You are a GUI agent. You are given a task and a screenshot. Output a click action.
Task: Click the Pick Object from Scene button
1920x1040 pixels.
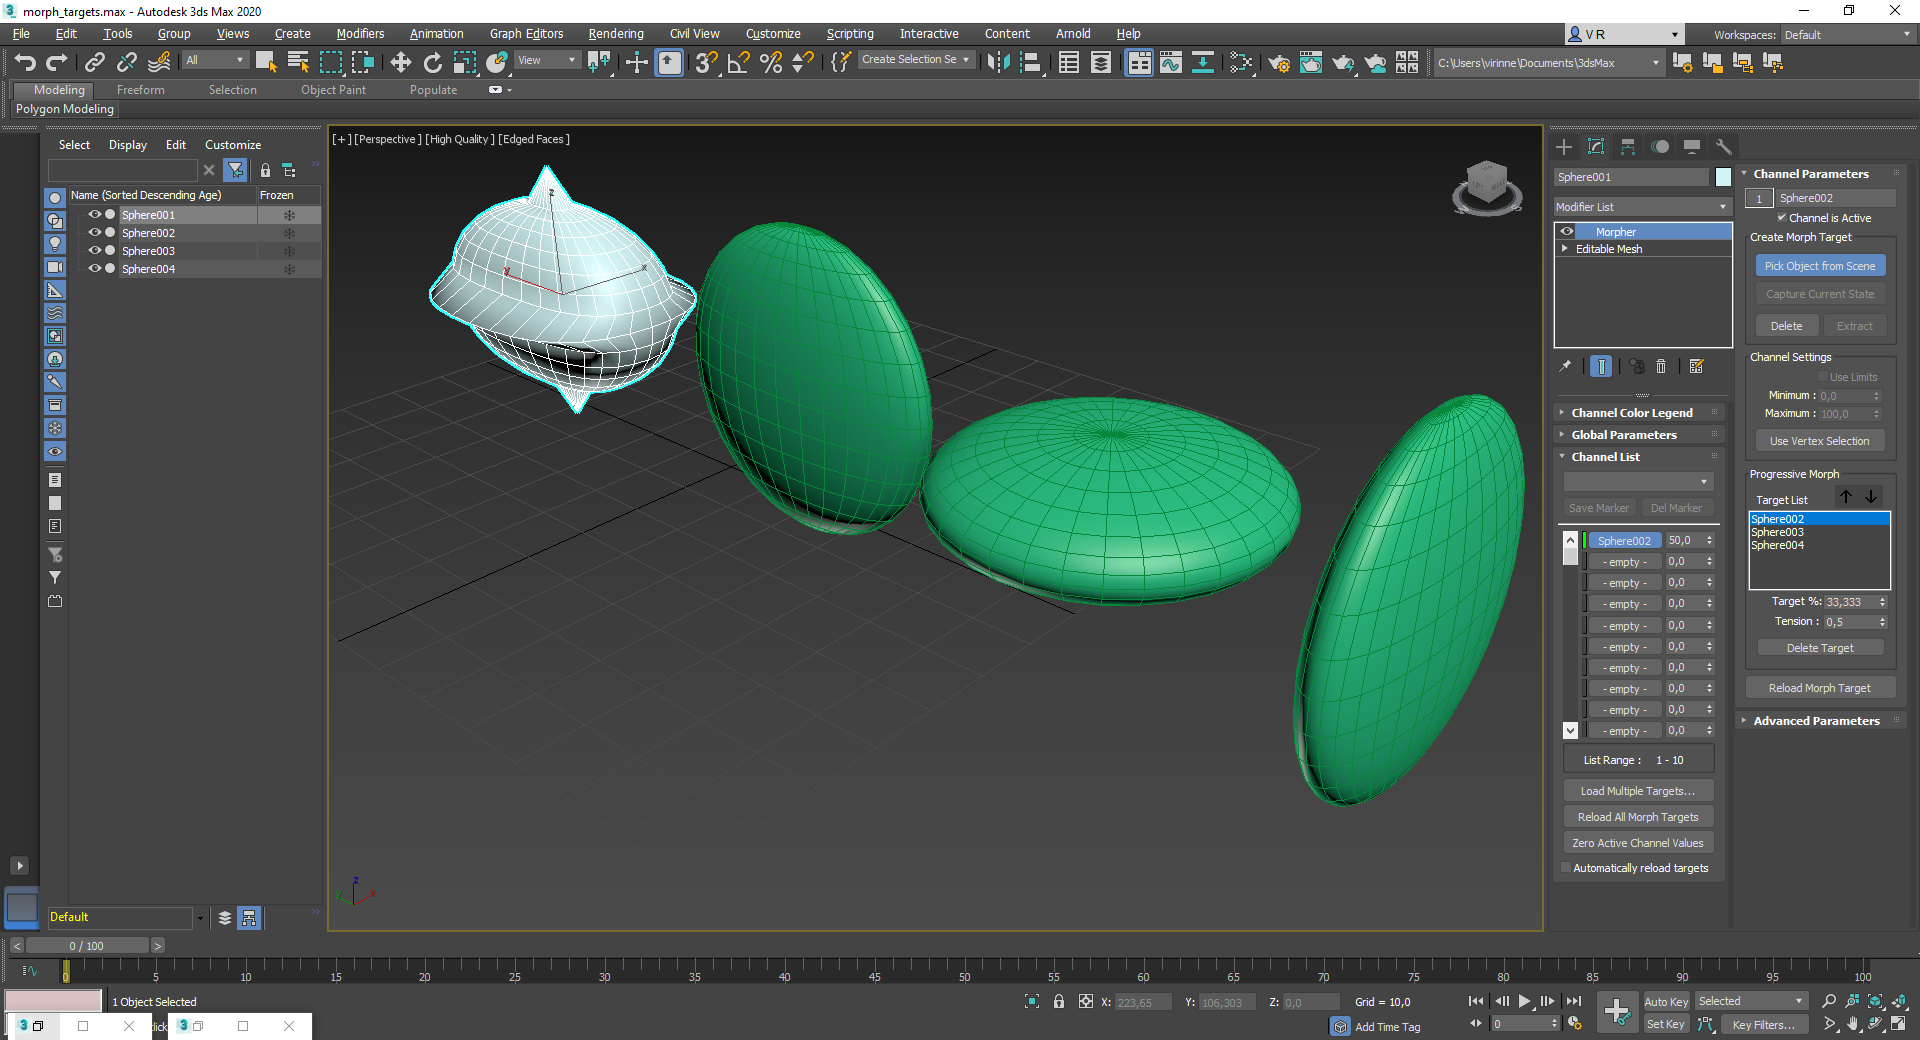tap(1820, 265)
